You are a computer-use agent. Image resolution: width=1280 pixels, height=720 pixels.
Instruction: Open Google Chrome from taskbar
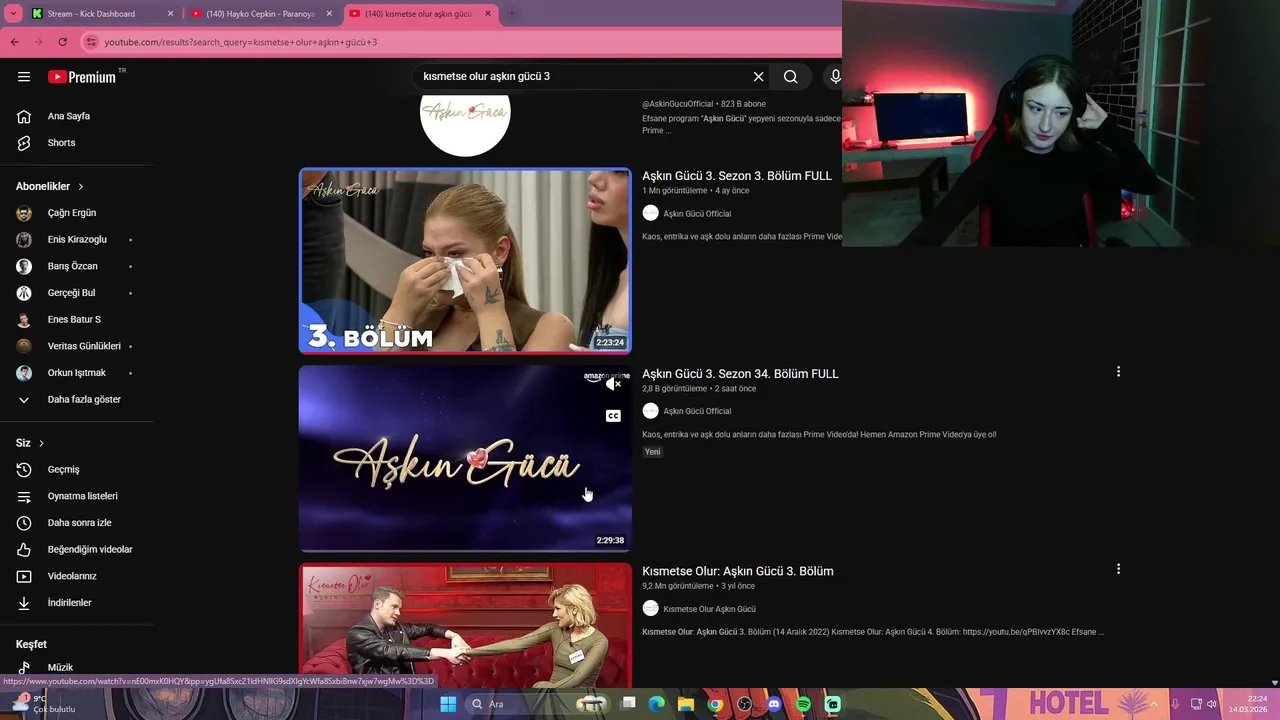[715, 704]
